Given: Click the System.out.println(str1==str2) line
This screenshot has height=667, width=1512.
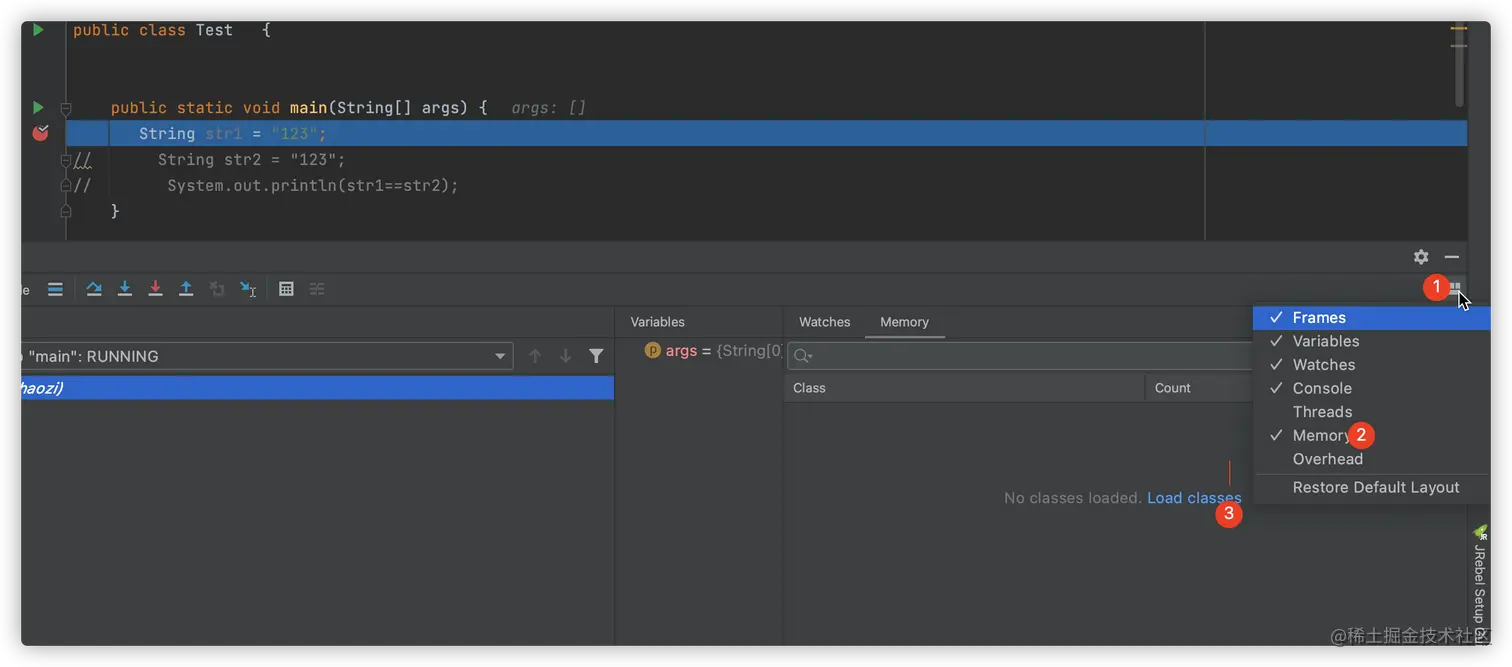Looking at the screenshot, I should coord(312,186).
